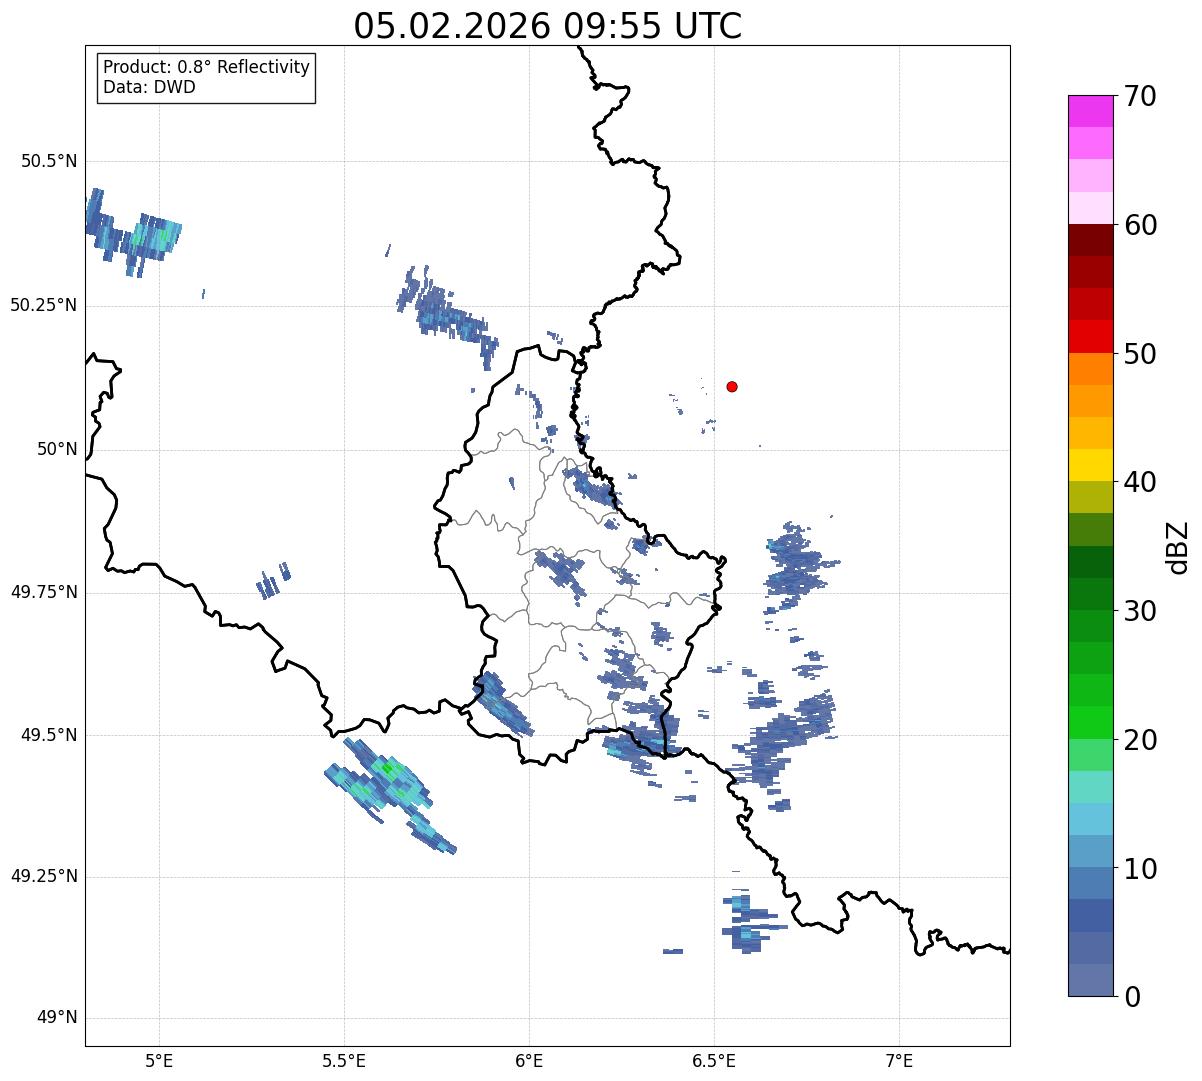This screenshot has height=1081, width=1202.
Task: Click the 50.25°N latitude label
Action: (44, 305)
